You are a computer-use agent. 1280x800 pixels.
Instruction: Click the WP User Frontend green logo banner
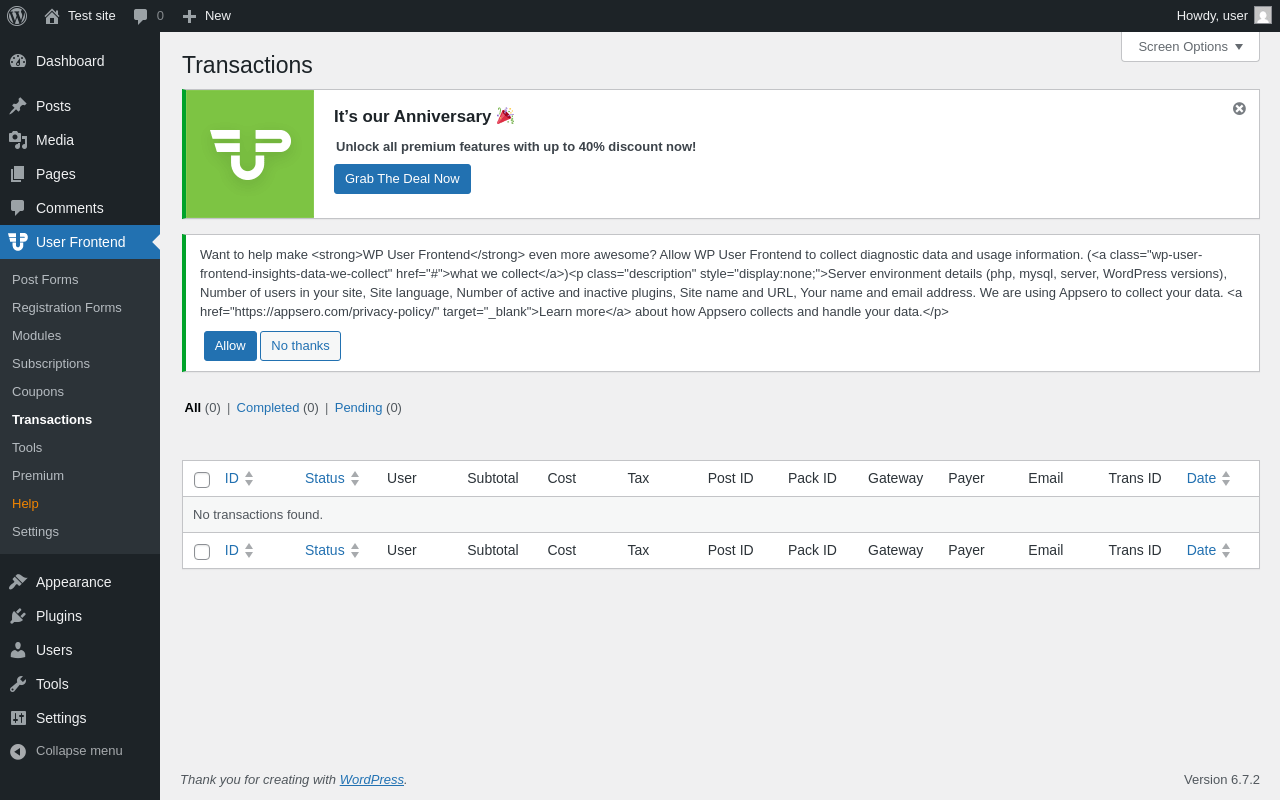click(250, 154)
